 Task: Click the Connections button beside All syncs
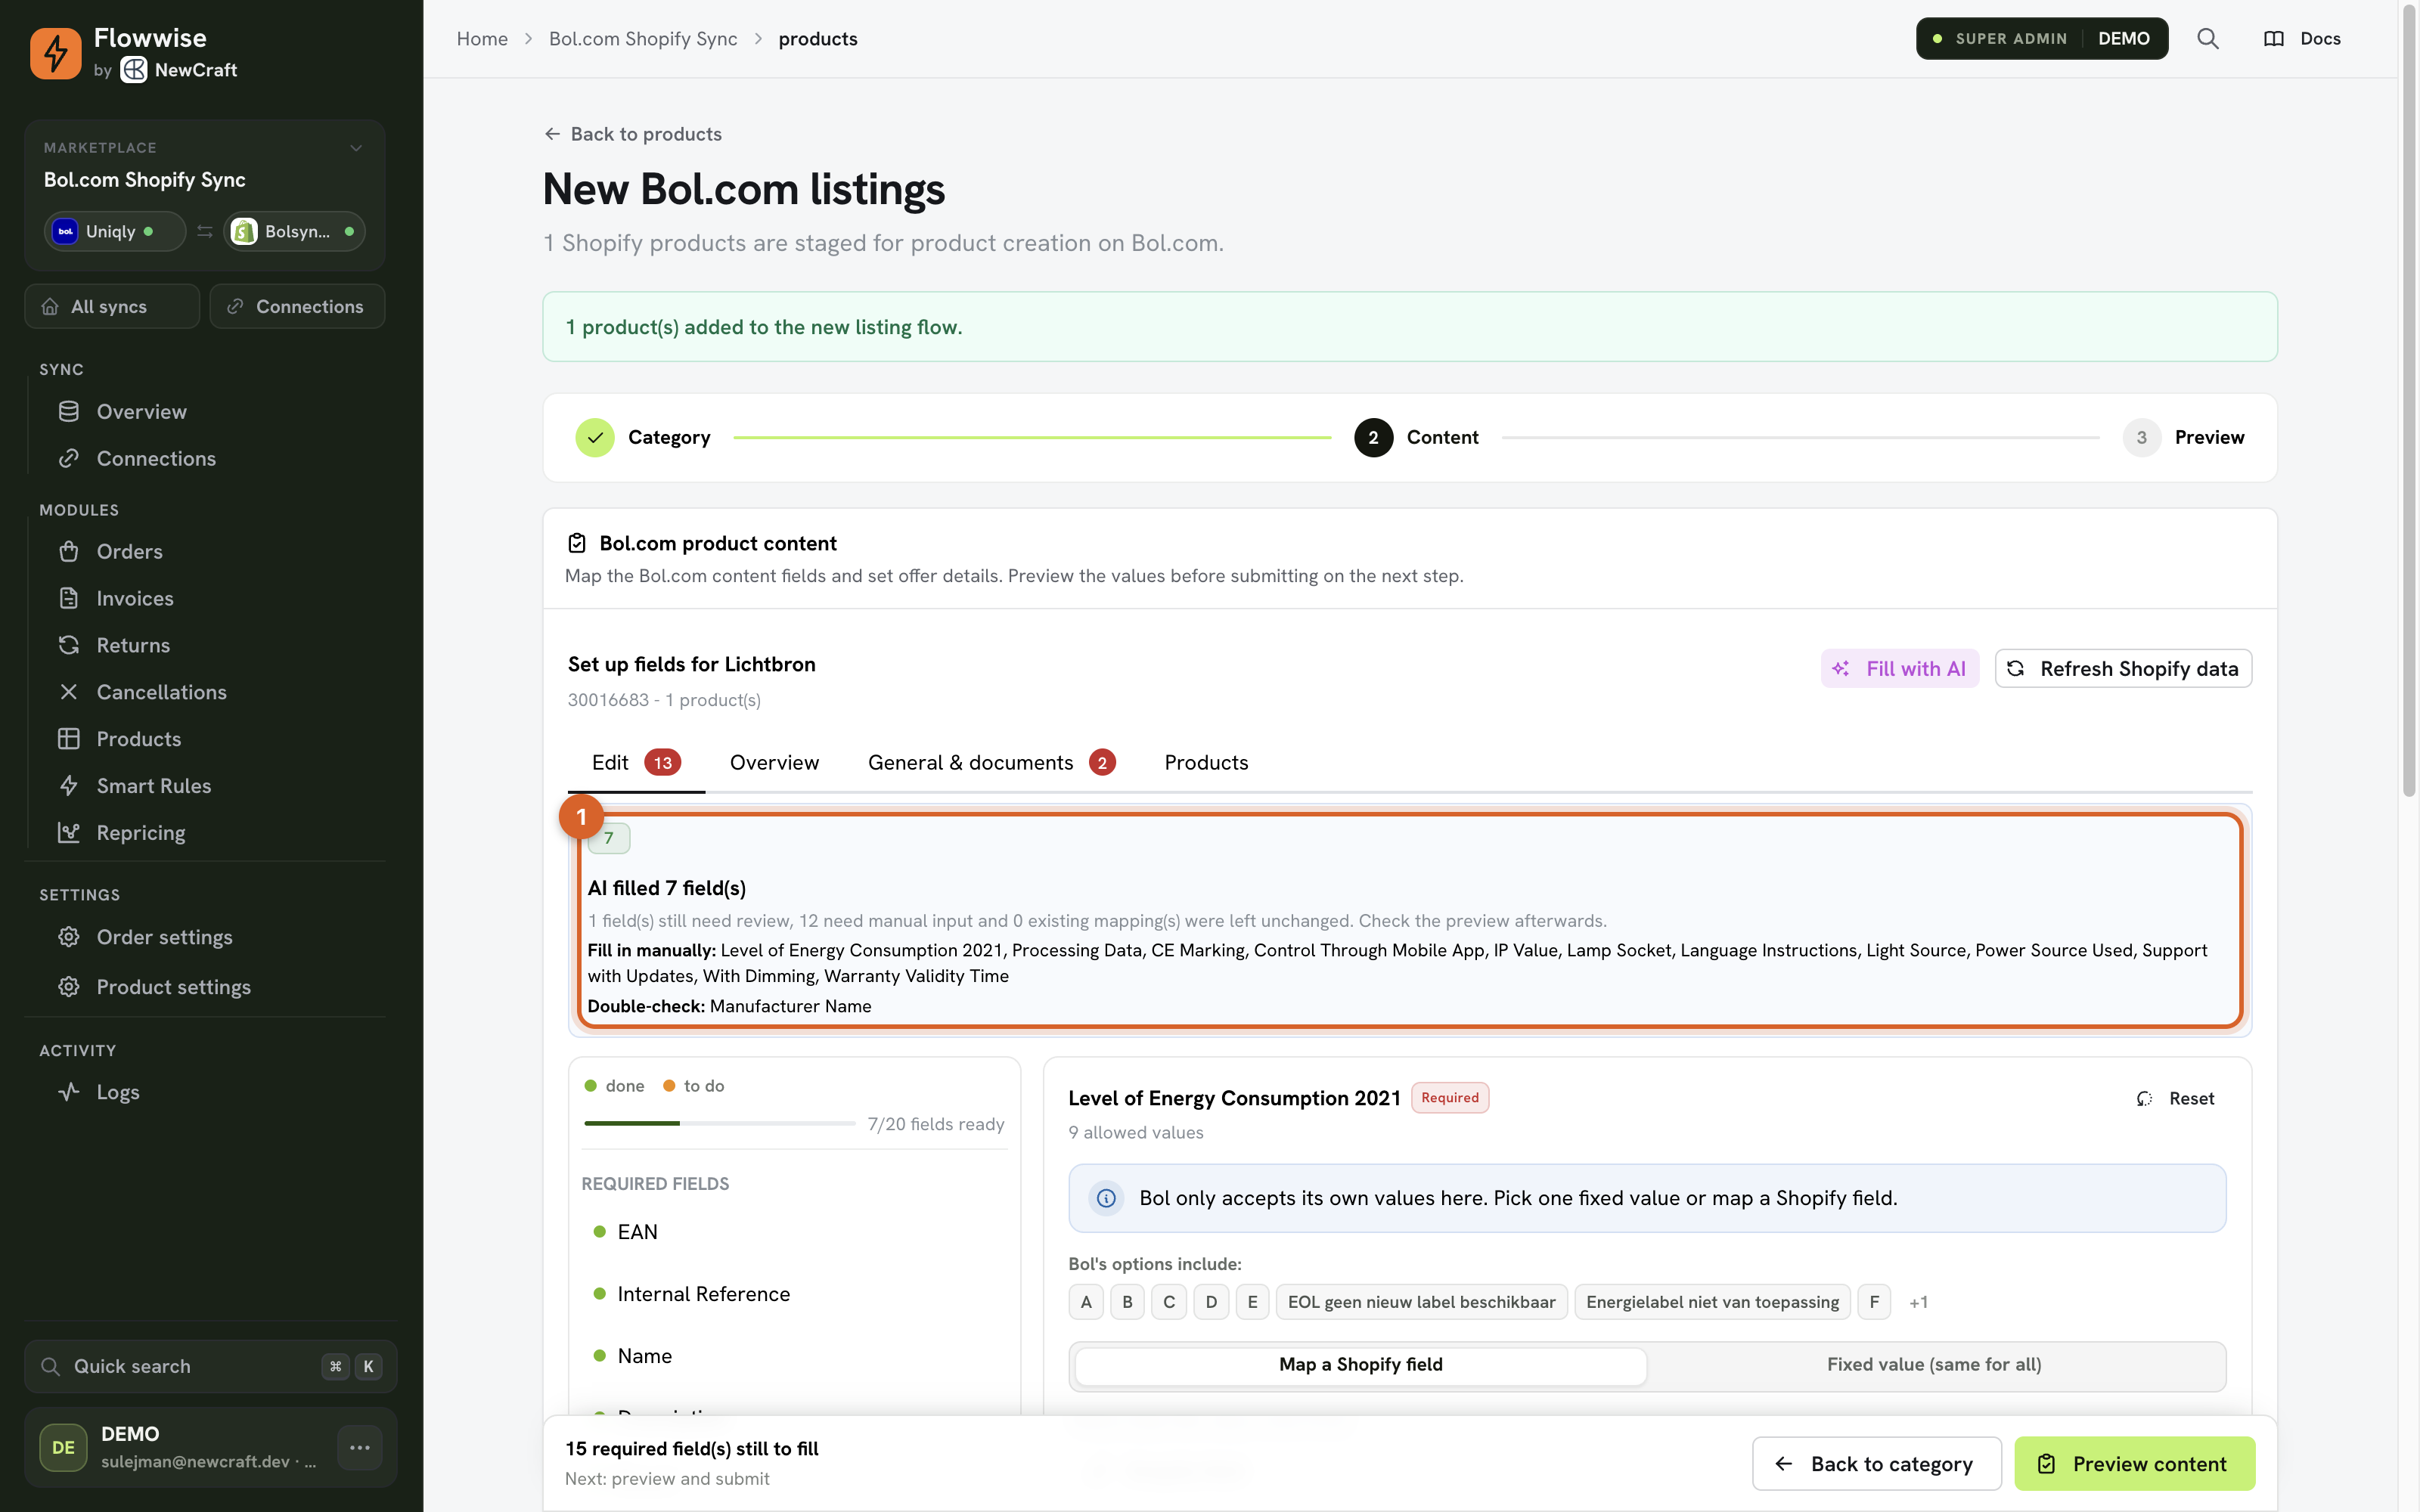297,306
